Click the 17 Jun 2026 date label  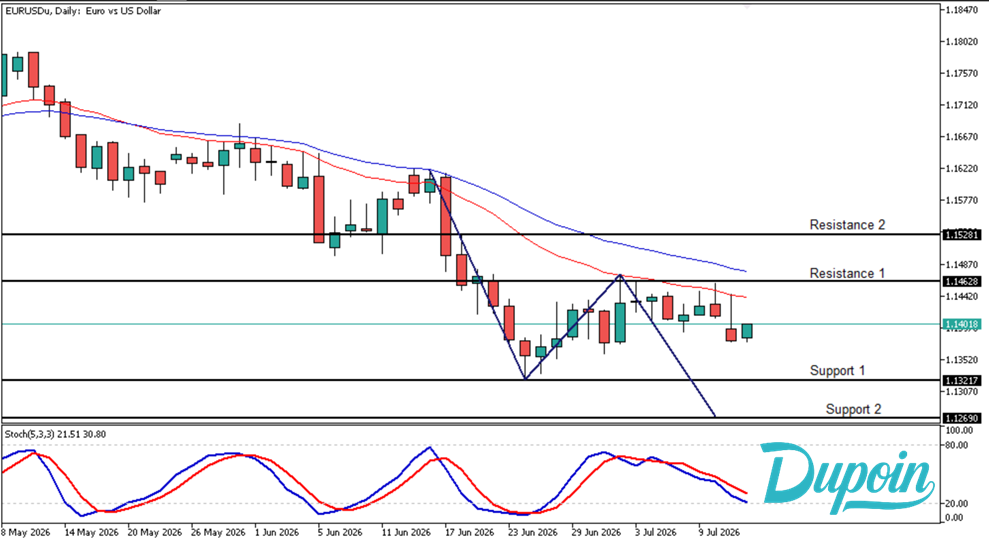(x=471, y=532)
